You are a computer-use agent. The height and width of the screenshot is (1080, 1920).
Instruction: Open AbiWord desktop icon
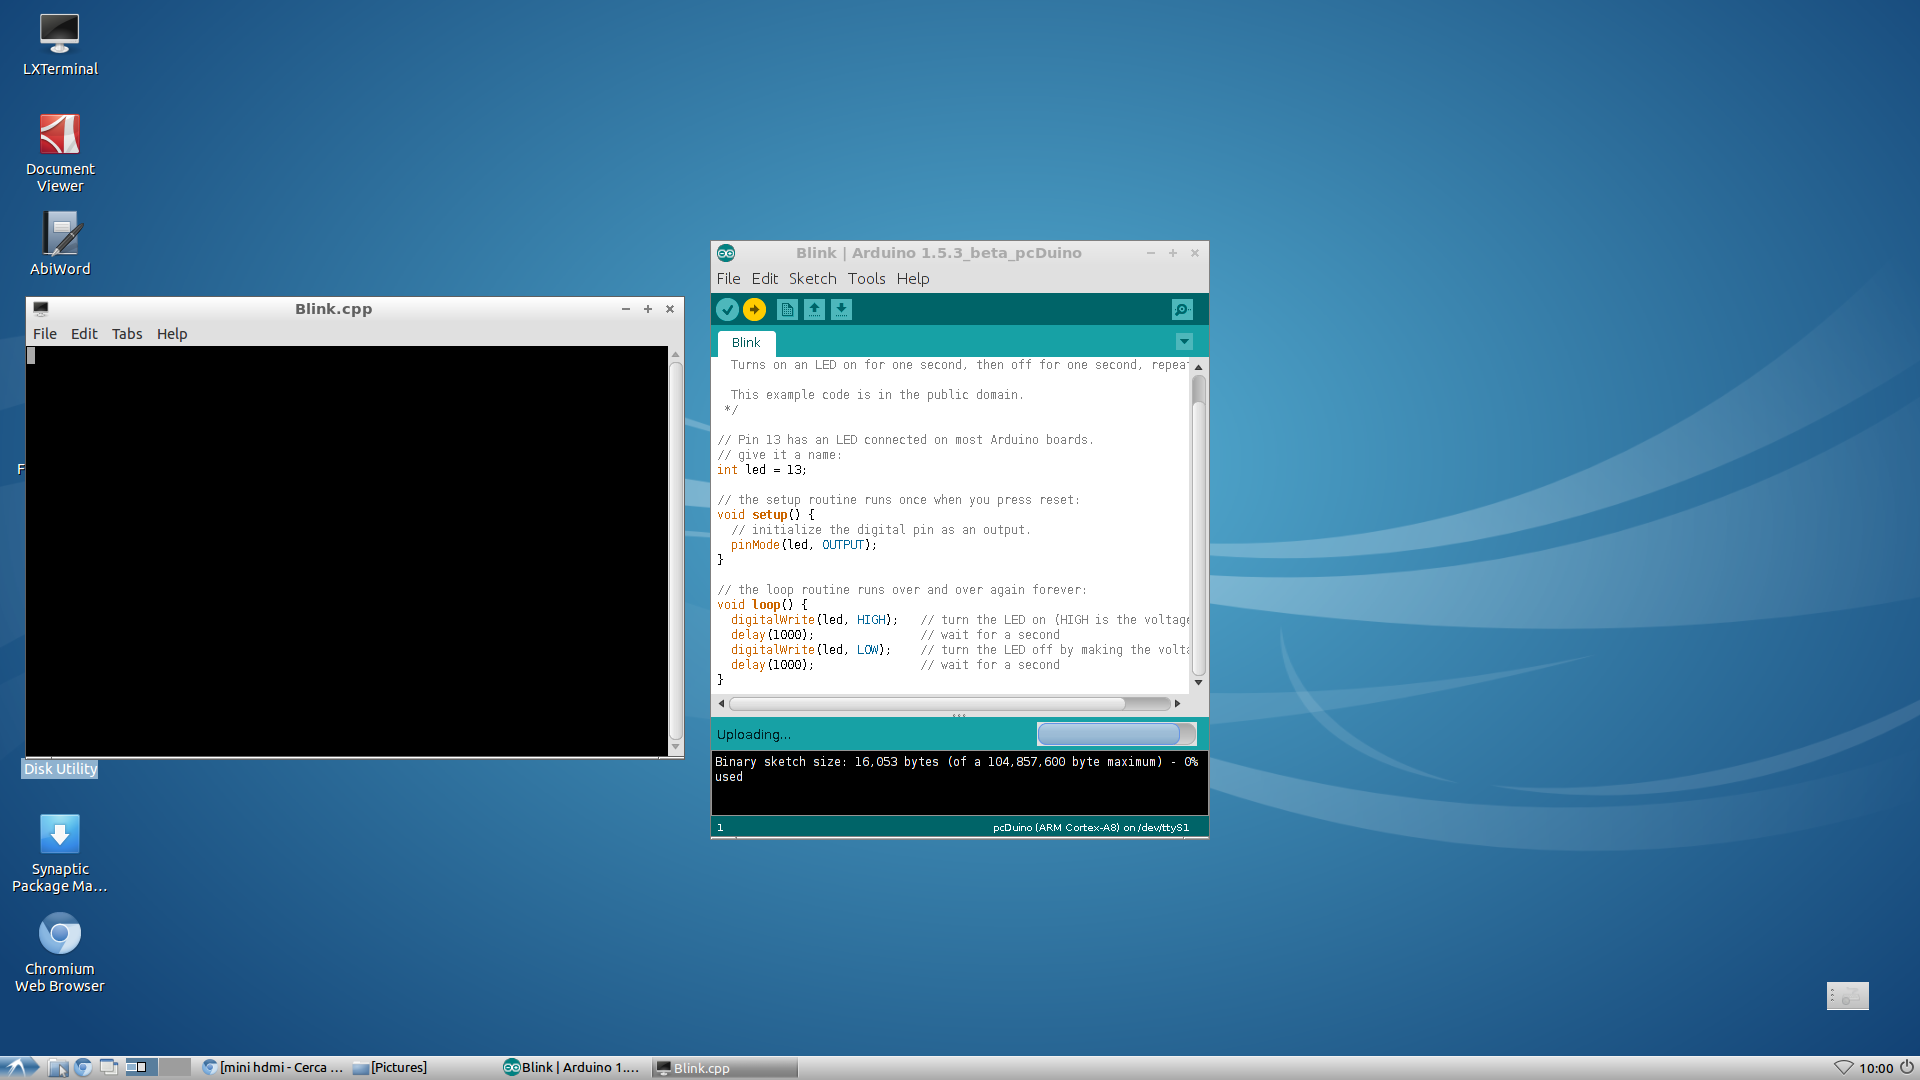[60, 243]
